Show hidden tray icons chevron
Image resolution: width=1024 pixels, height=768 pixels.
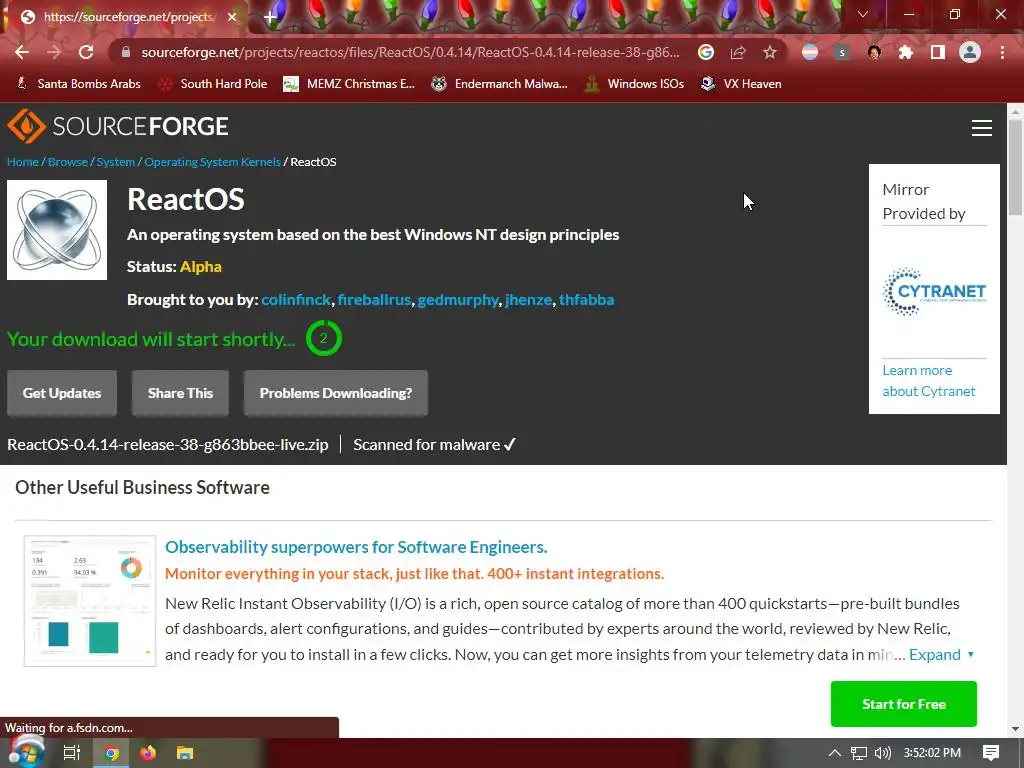[834, 753]
